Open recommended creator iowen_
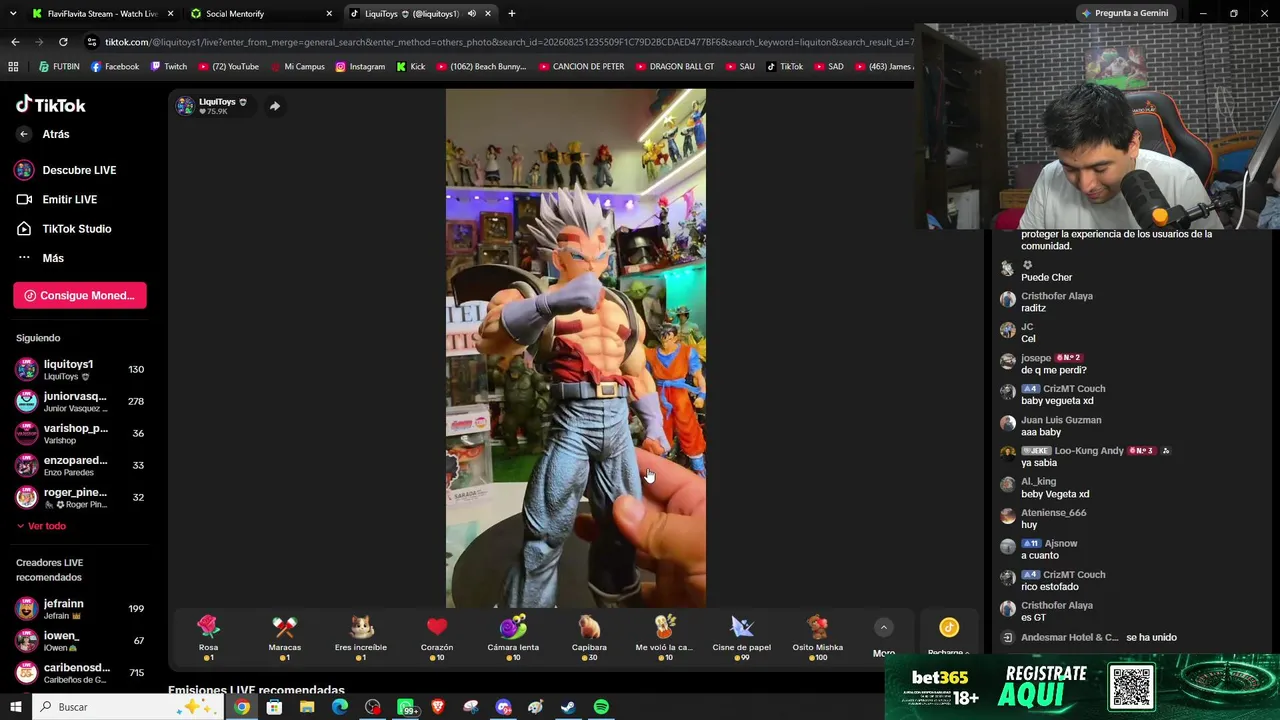 [x=80, y=640]
